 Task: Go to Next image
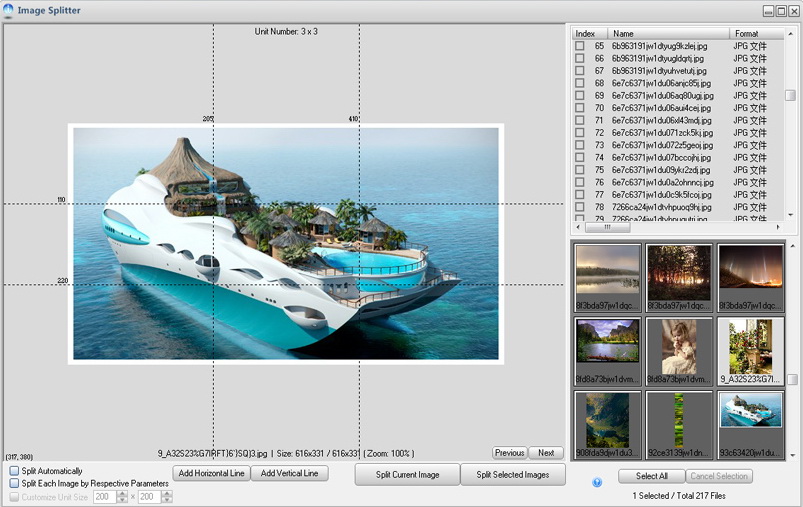546,453
